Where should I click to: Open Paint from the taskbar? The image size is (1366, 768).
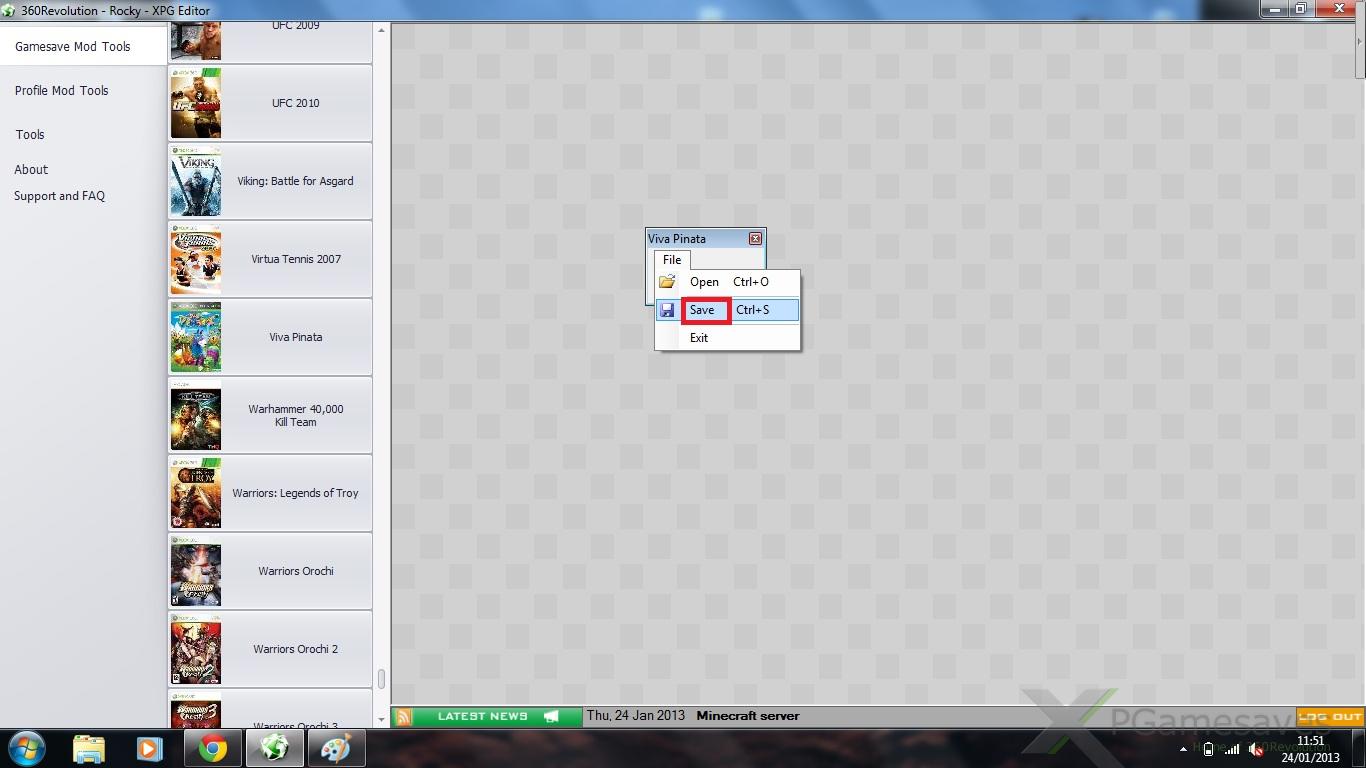coord(335,748)
